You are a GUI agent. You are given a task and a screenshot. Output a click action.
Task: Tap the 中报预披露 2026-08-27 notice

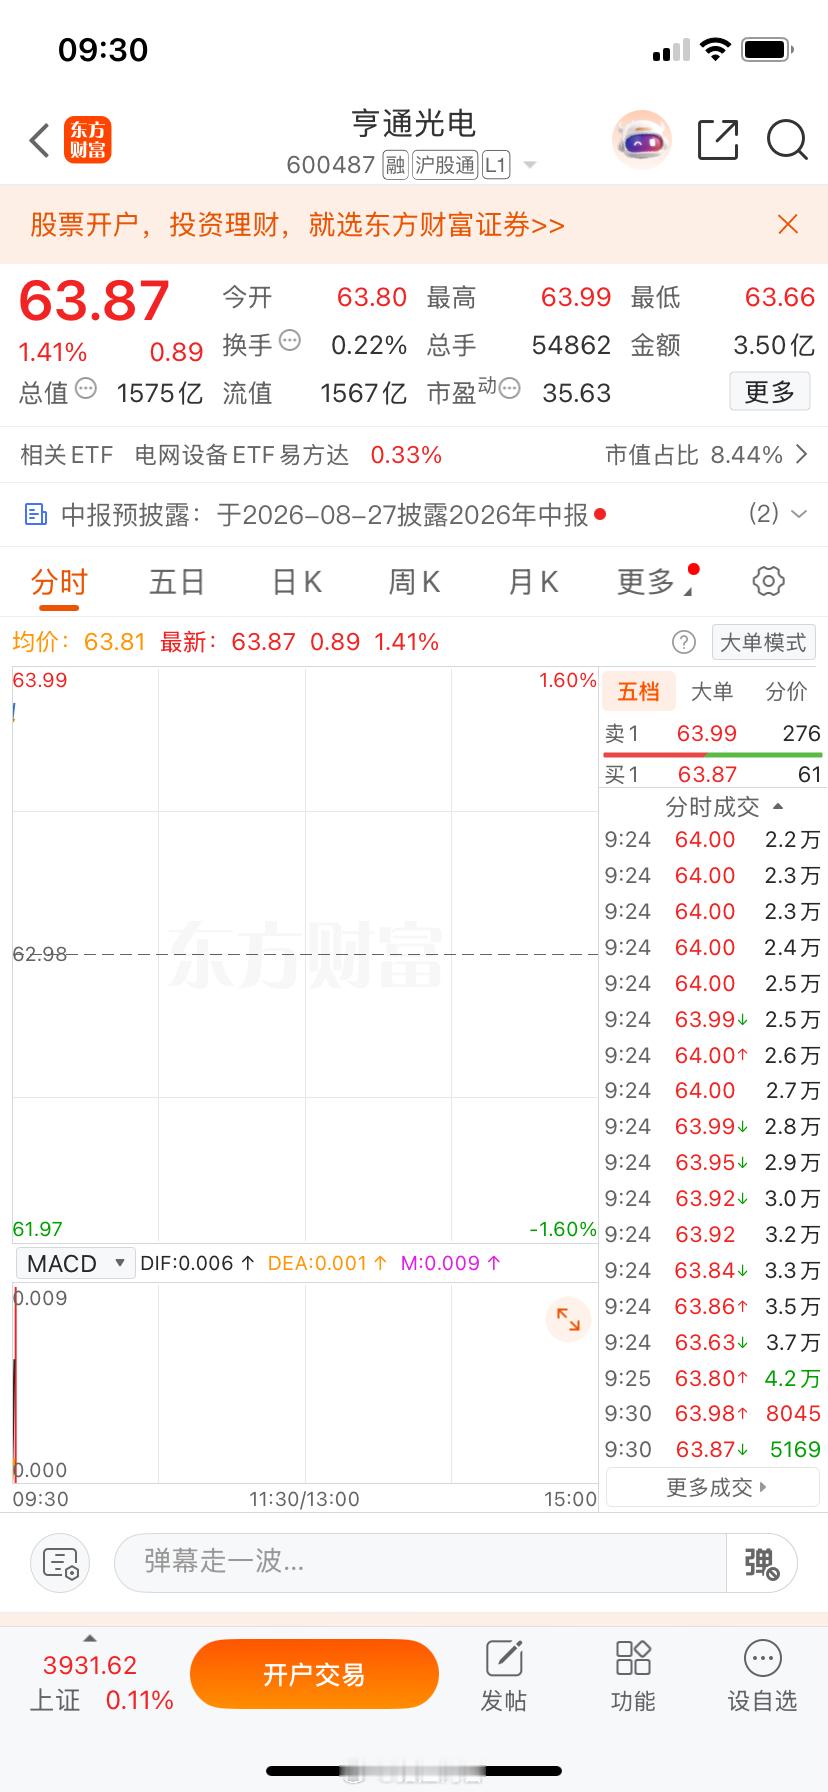pyautogui.click(x=324, y=514)
